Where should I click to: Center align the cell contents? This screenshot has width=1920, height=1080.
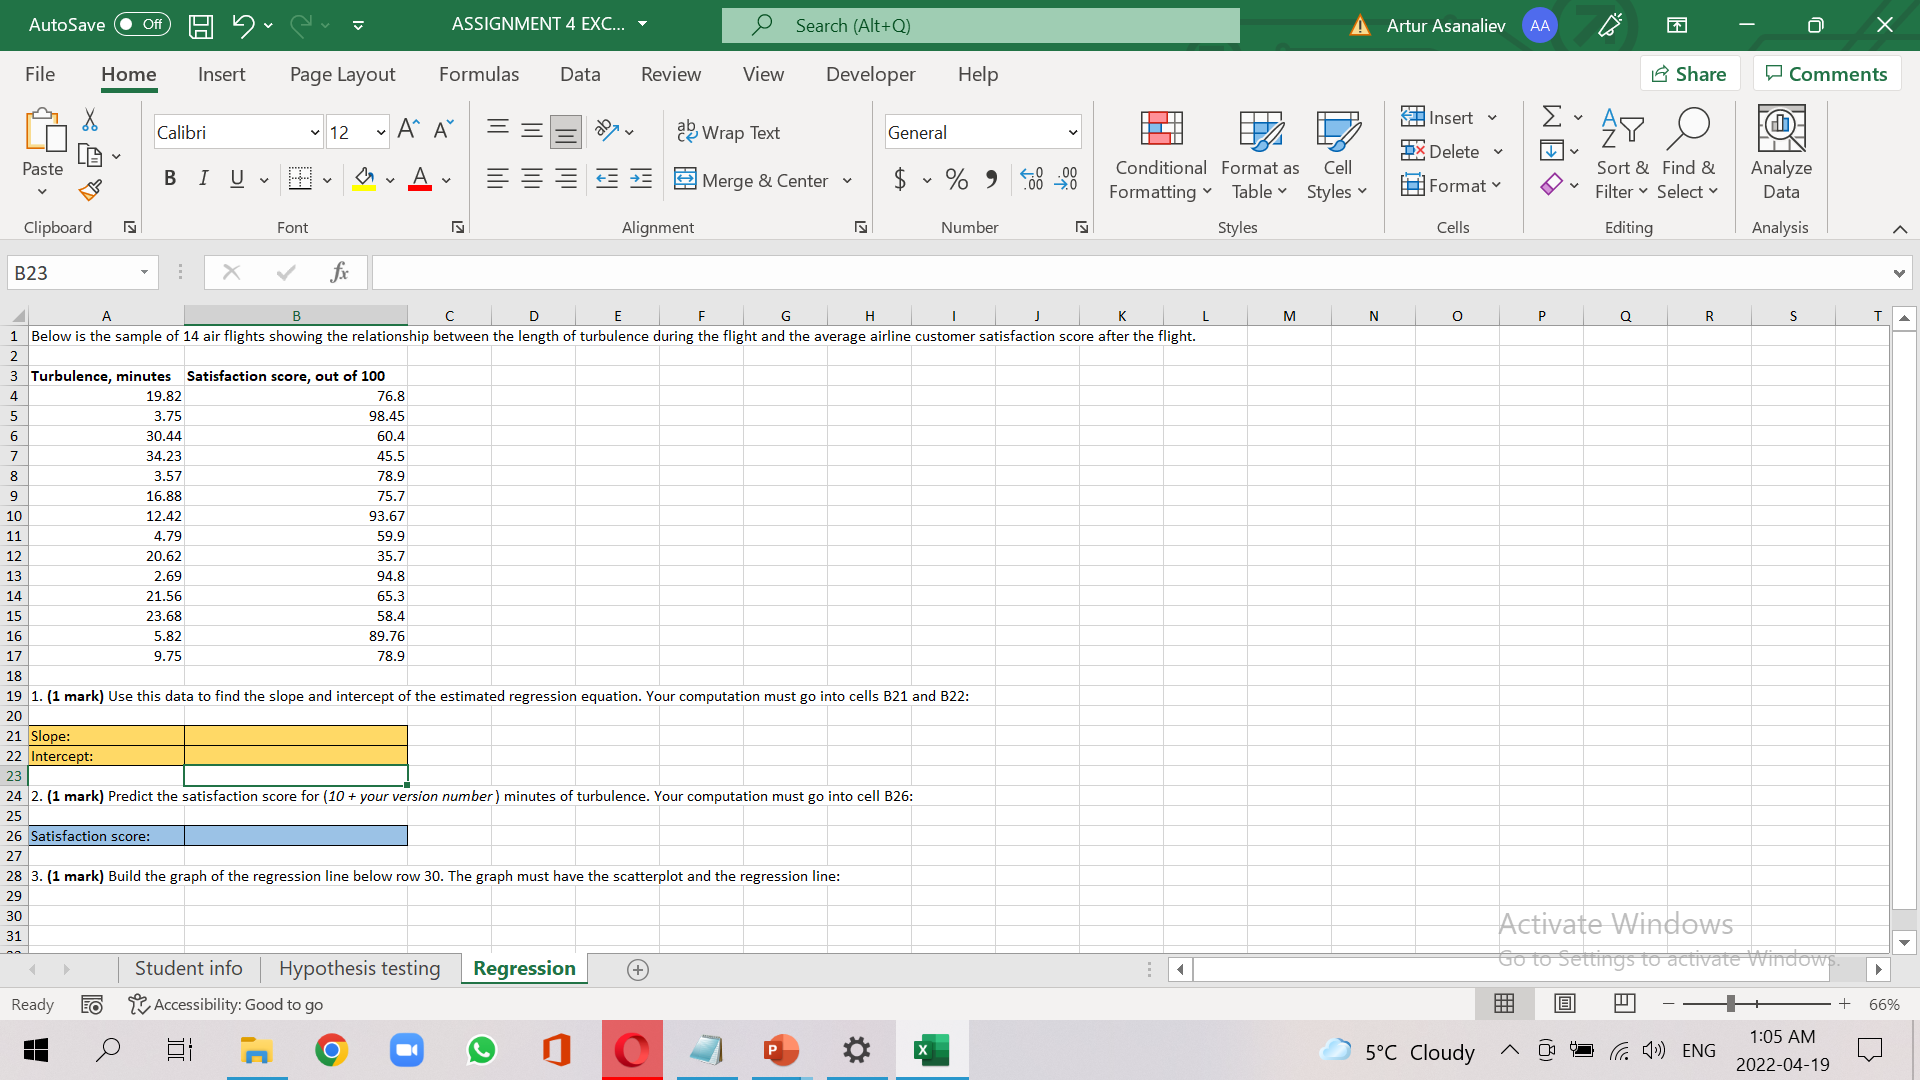[x=531, y=179]
